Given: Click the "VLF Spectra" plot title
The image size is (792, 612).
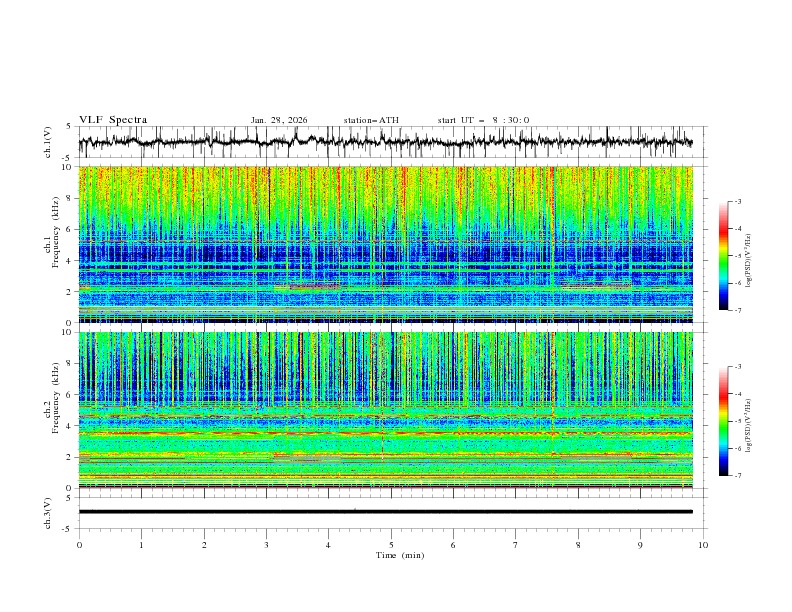Looking at the screenshot, I should coord(113,120).
